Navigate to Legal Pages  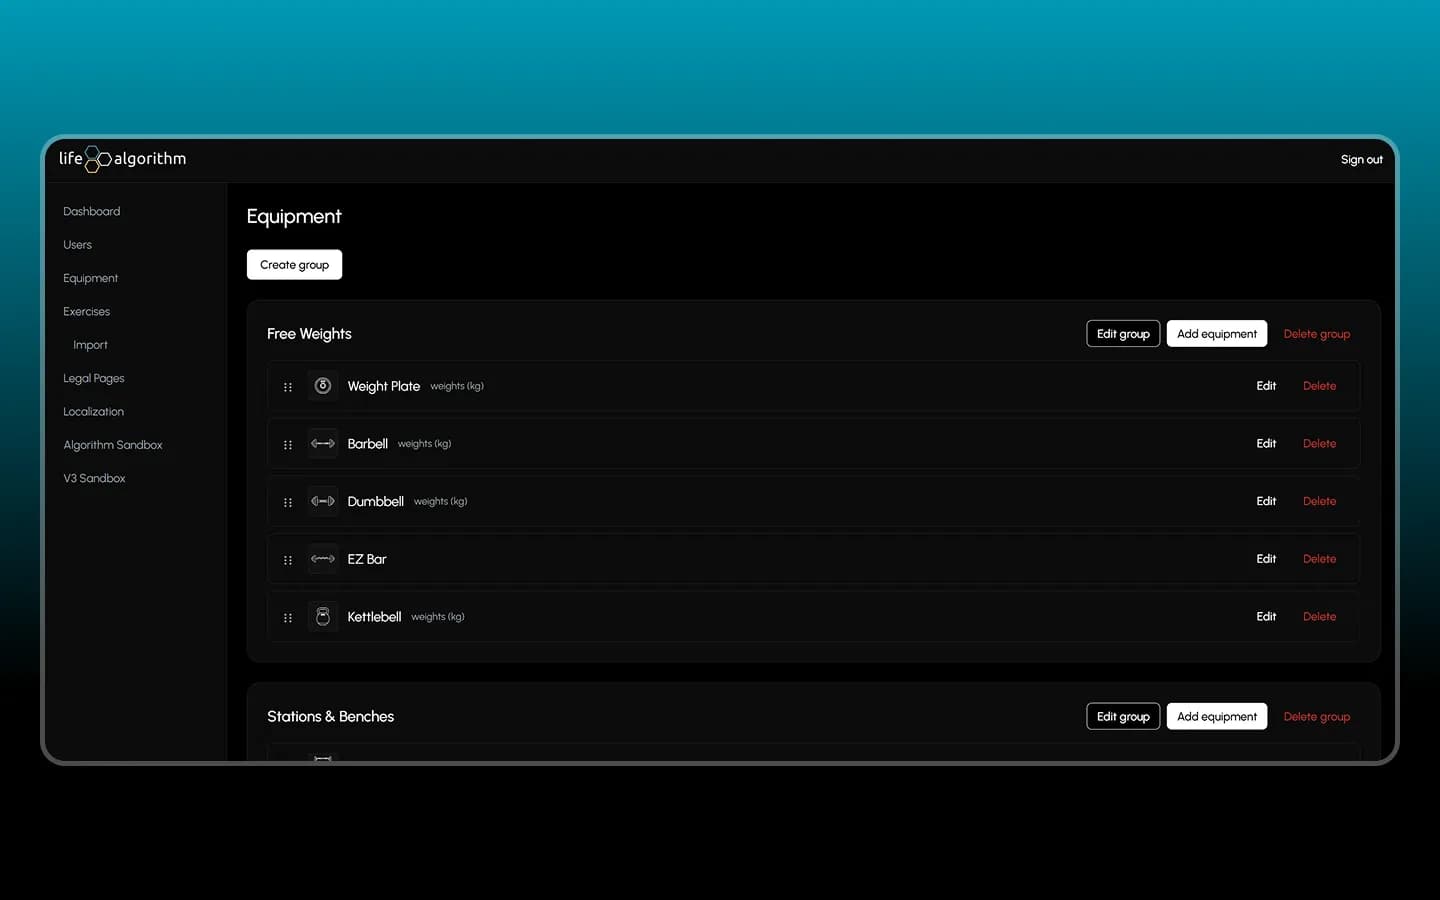[x=94, y=378]
